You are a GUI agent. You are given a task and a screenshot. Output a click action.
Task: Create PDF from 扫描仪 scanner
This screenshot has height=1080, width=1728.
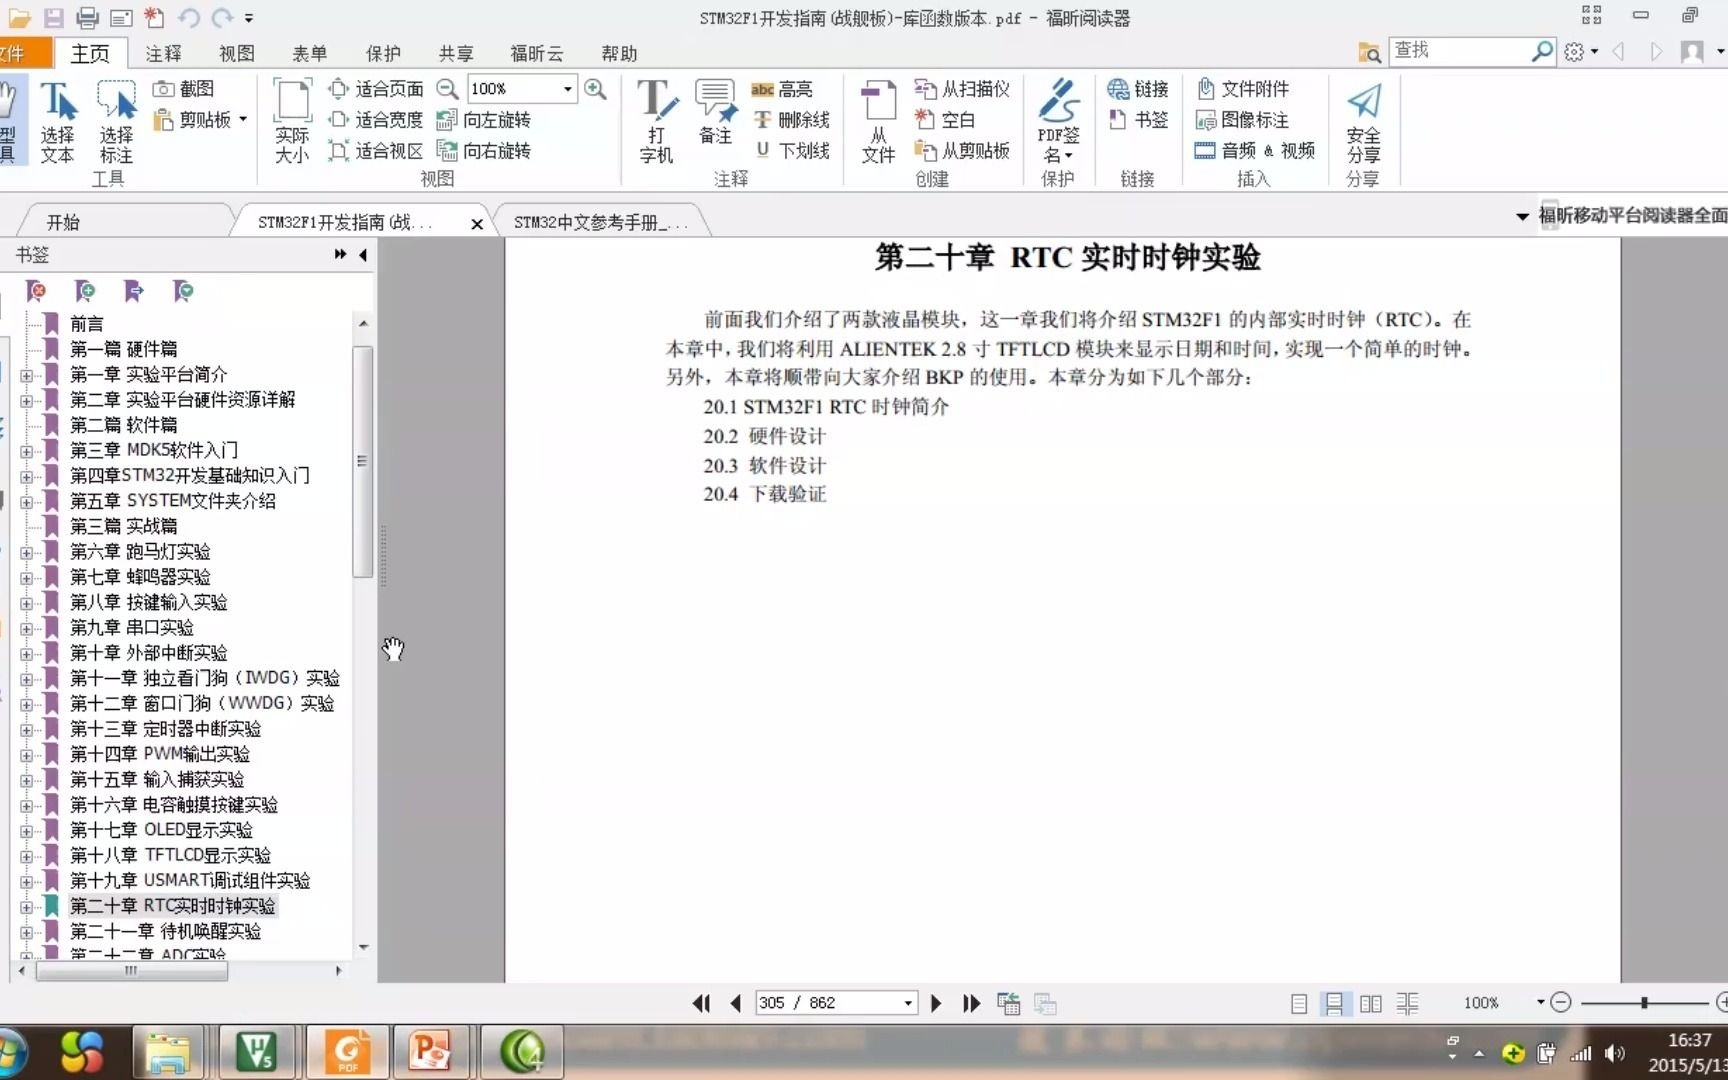pos(962,88)
